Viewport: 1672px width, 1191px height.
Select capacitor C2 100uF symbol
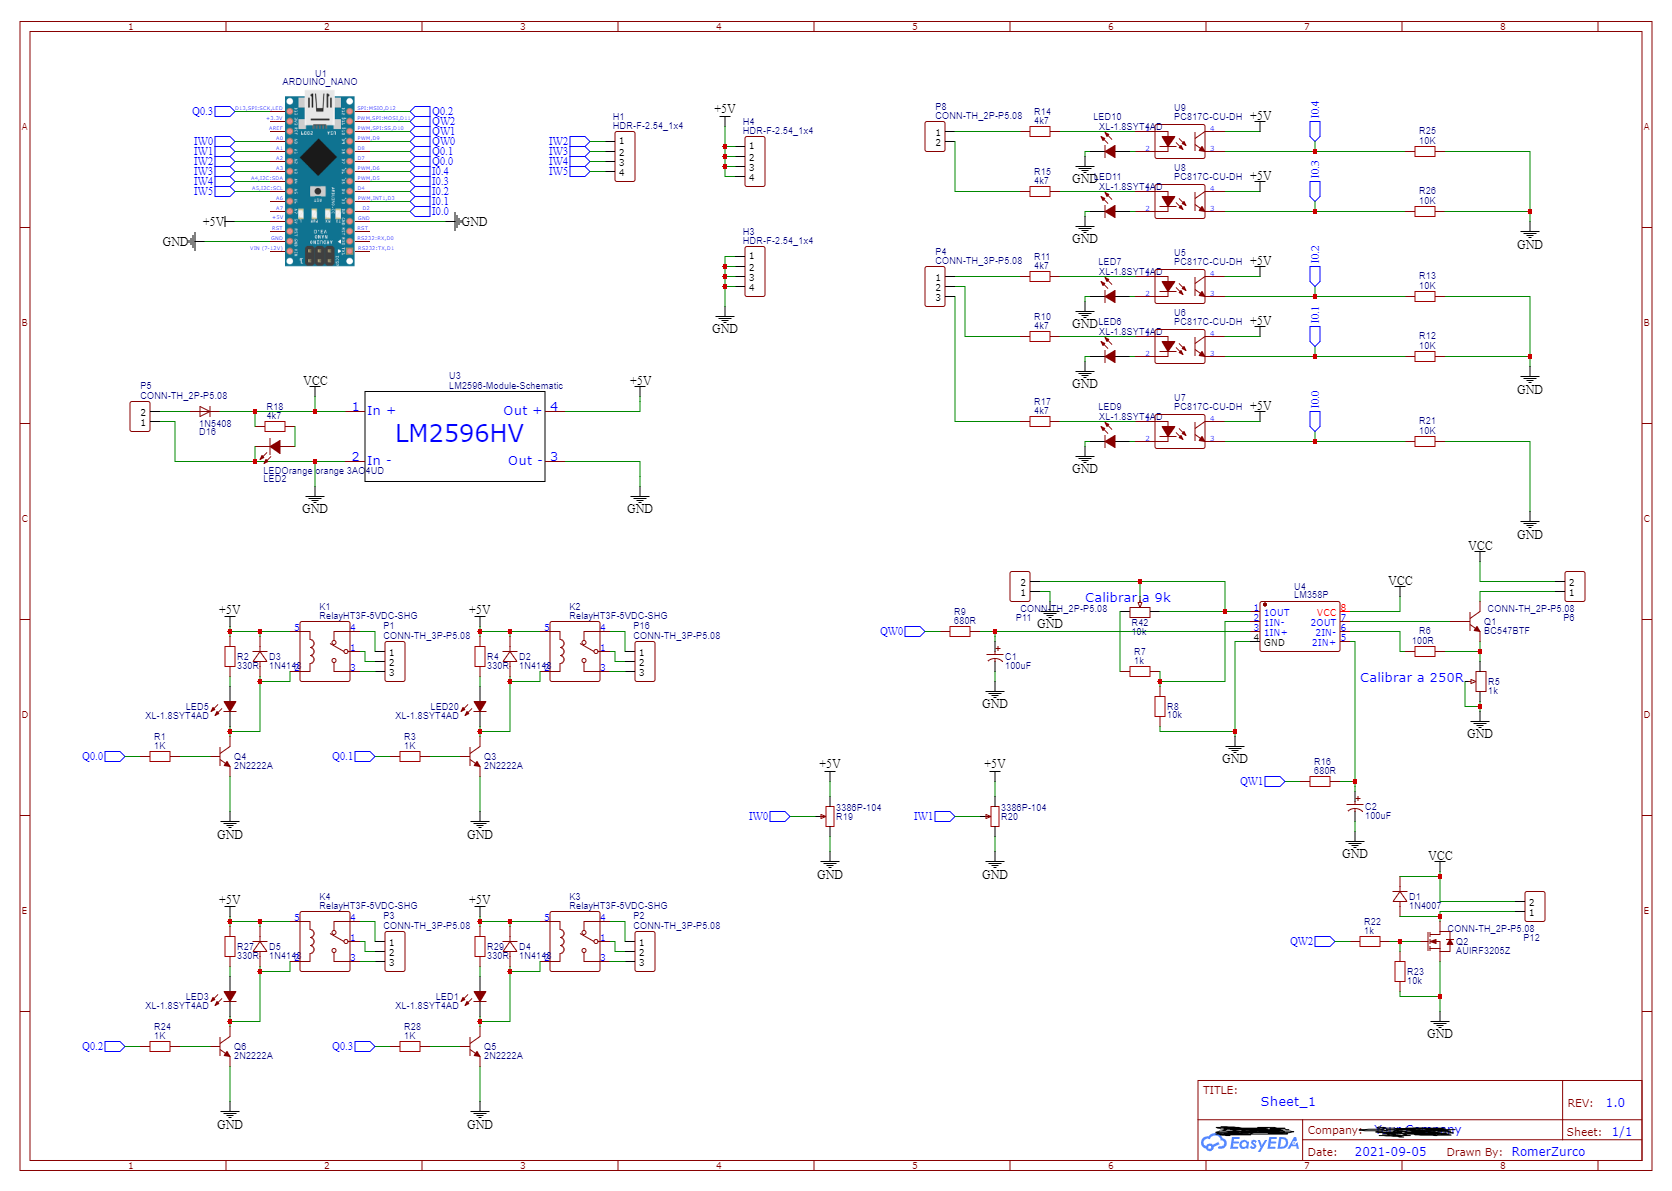point(1355,805)
